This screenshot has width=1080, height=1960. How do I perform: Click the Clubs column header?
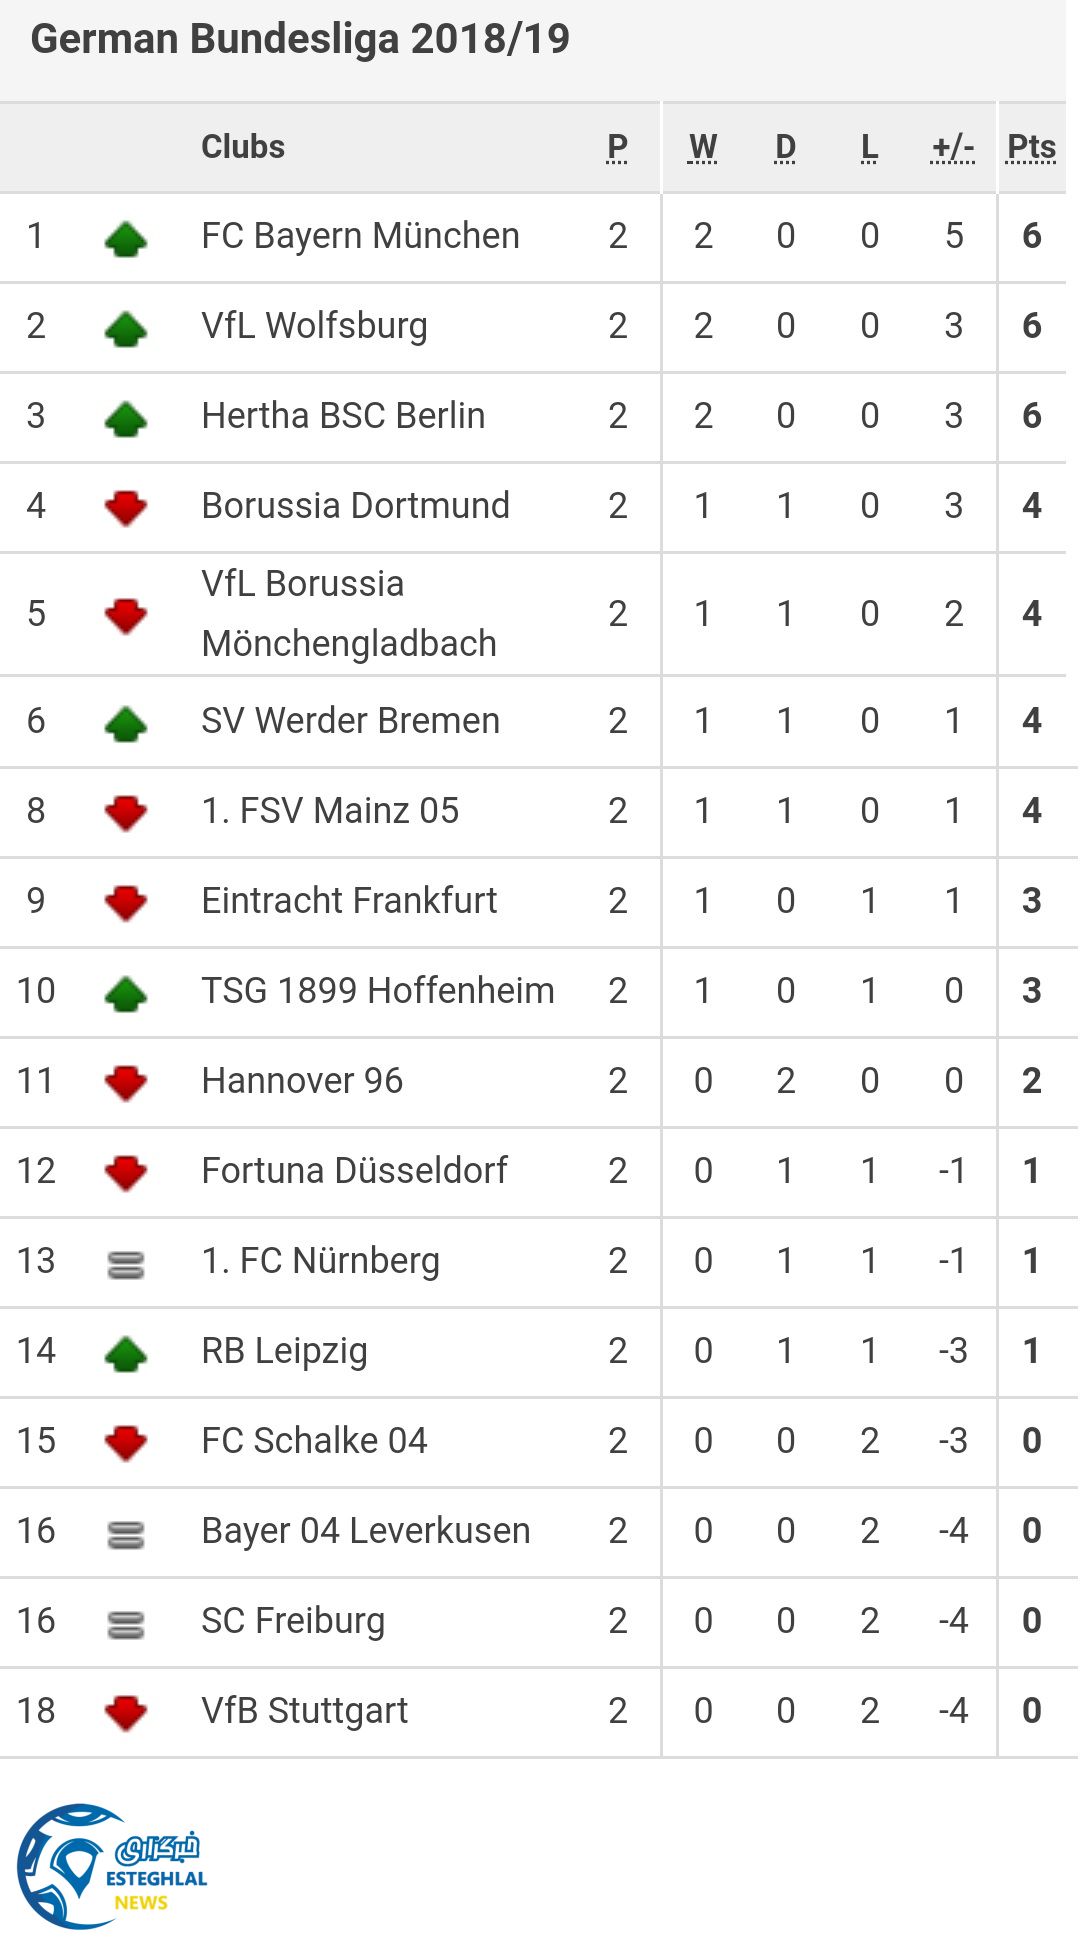click(x=243, y=147)
